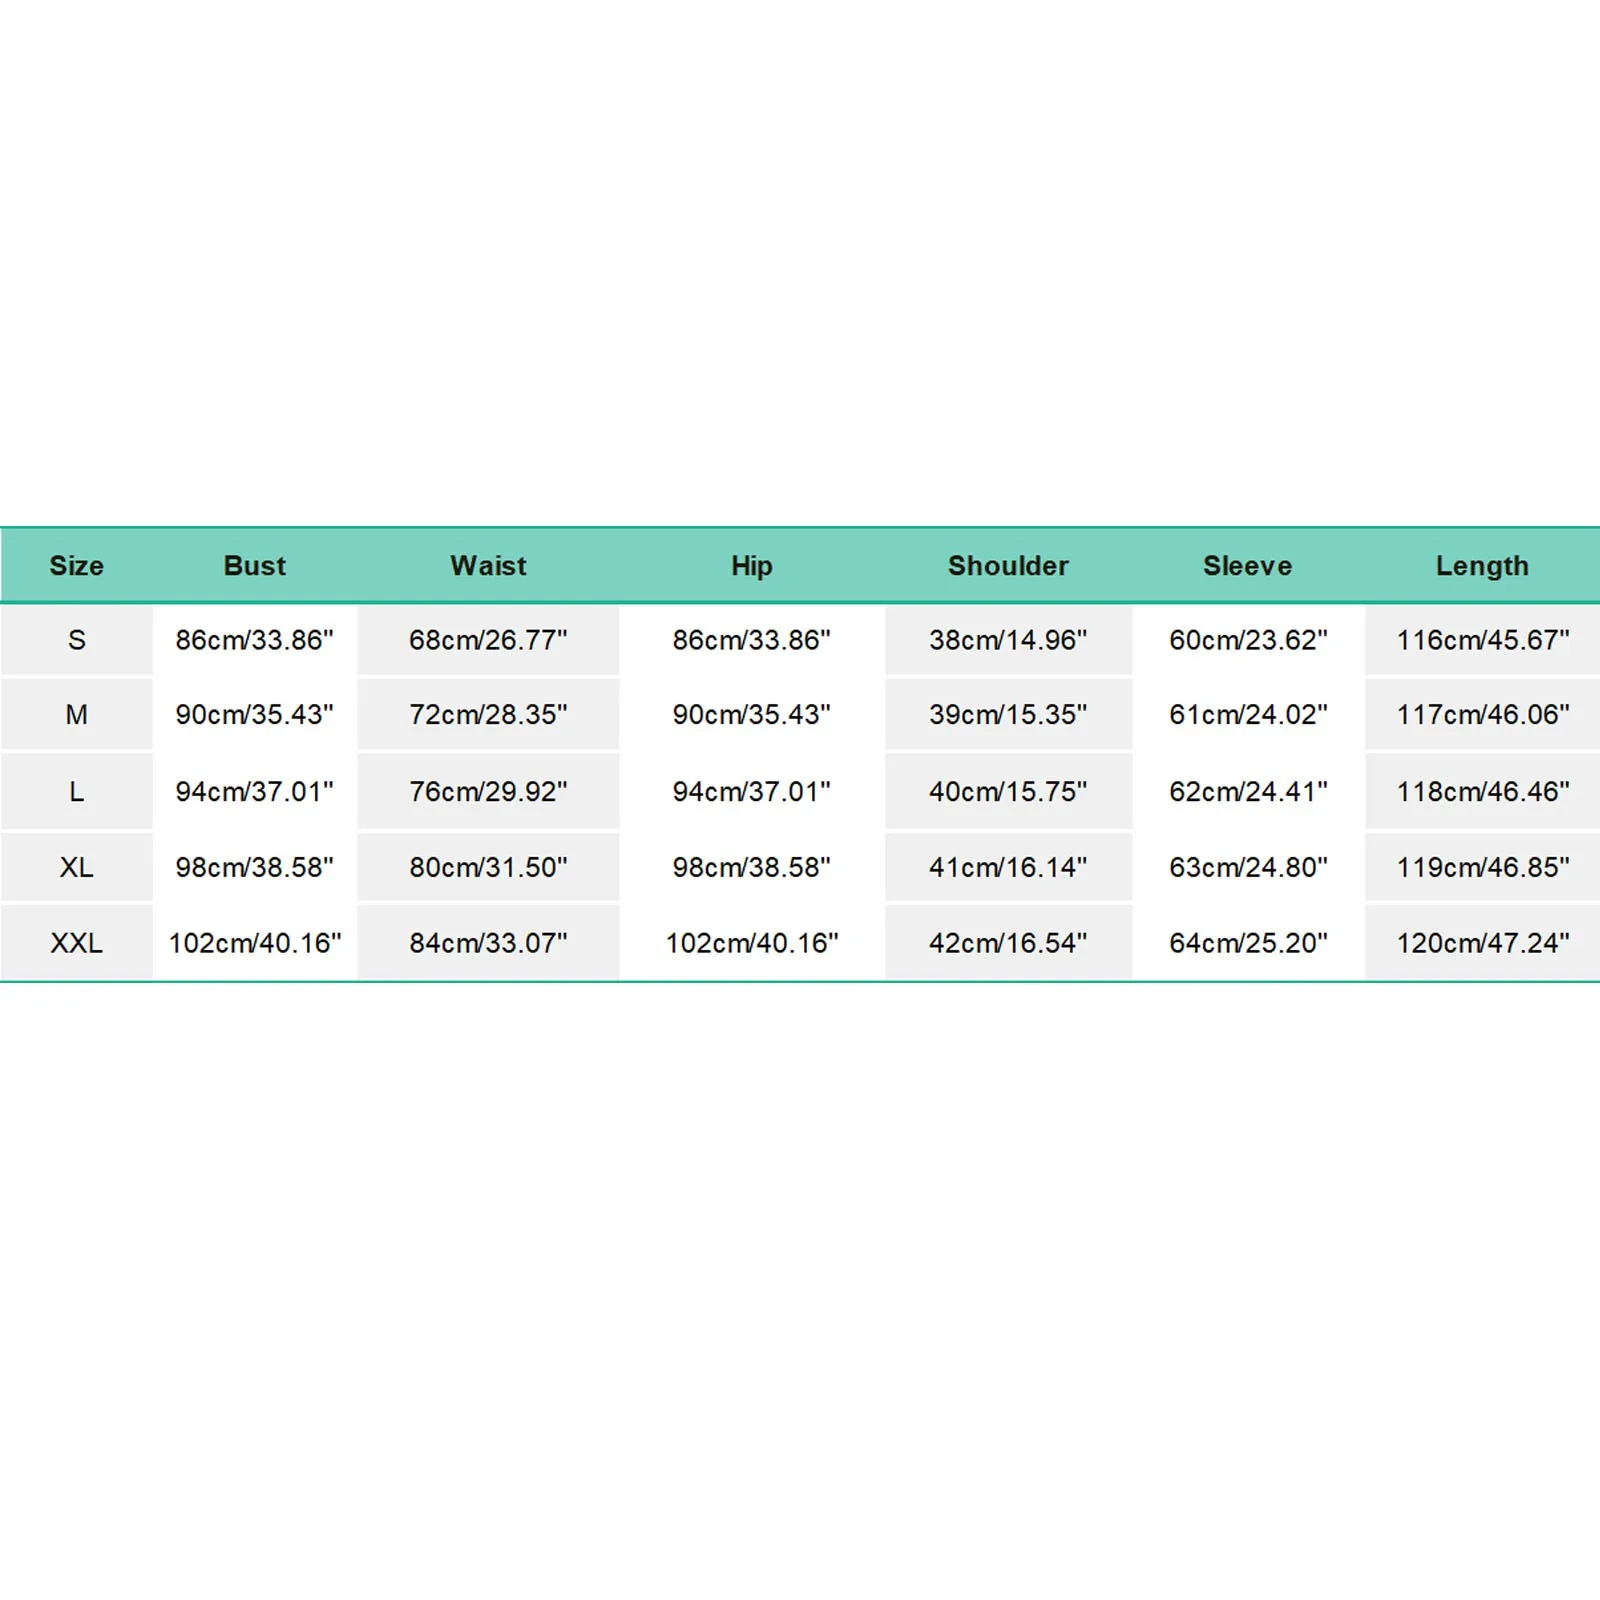Click the 39cm/15.35" shoulder cell
The width and height of the screenshot is (1600, 1600).
point(1008,715)
